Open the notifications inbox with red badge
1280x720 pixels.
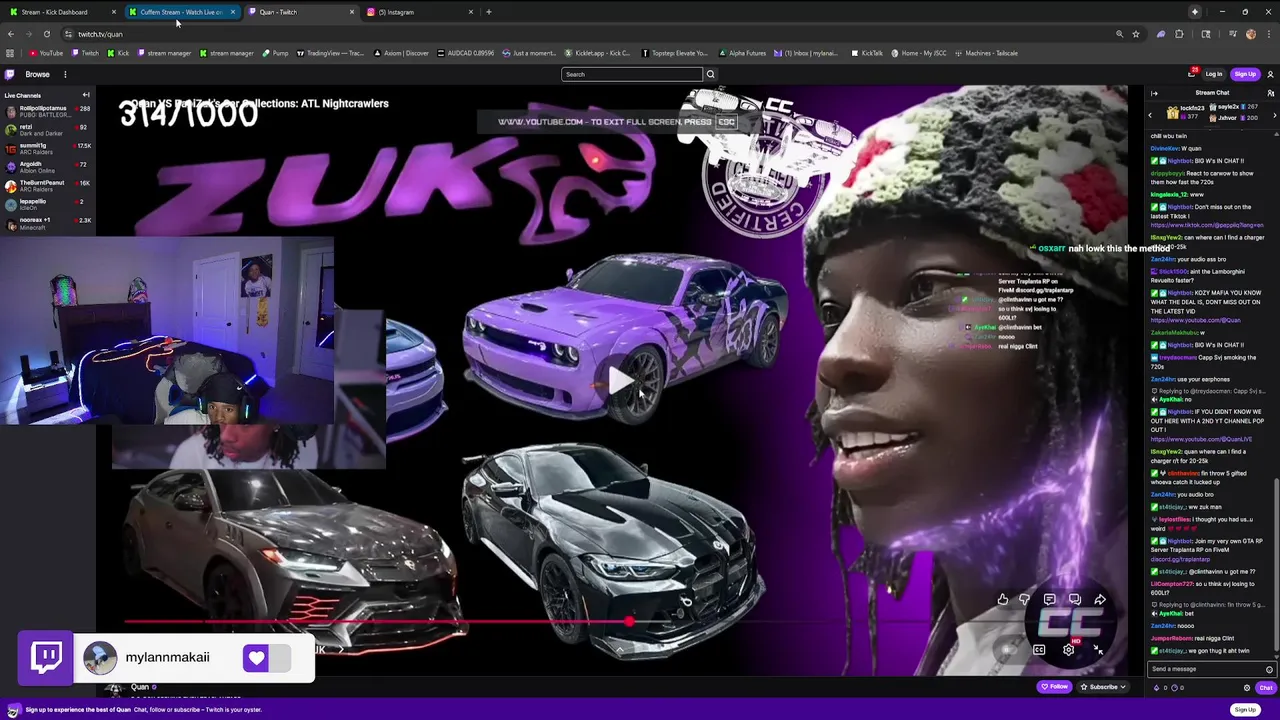(1192, 74)
